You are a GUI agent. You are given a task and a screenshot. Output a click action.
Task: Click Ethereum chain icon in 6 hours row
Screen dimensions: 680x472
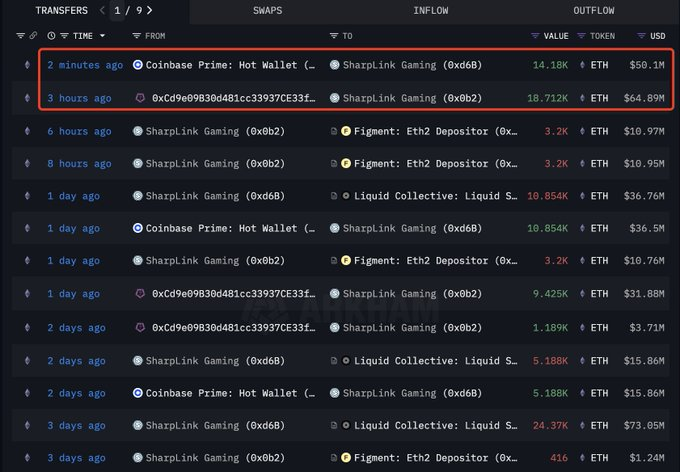pyautogui.click(x=27, y=131)
